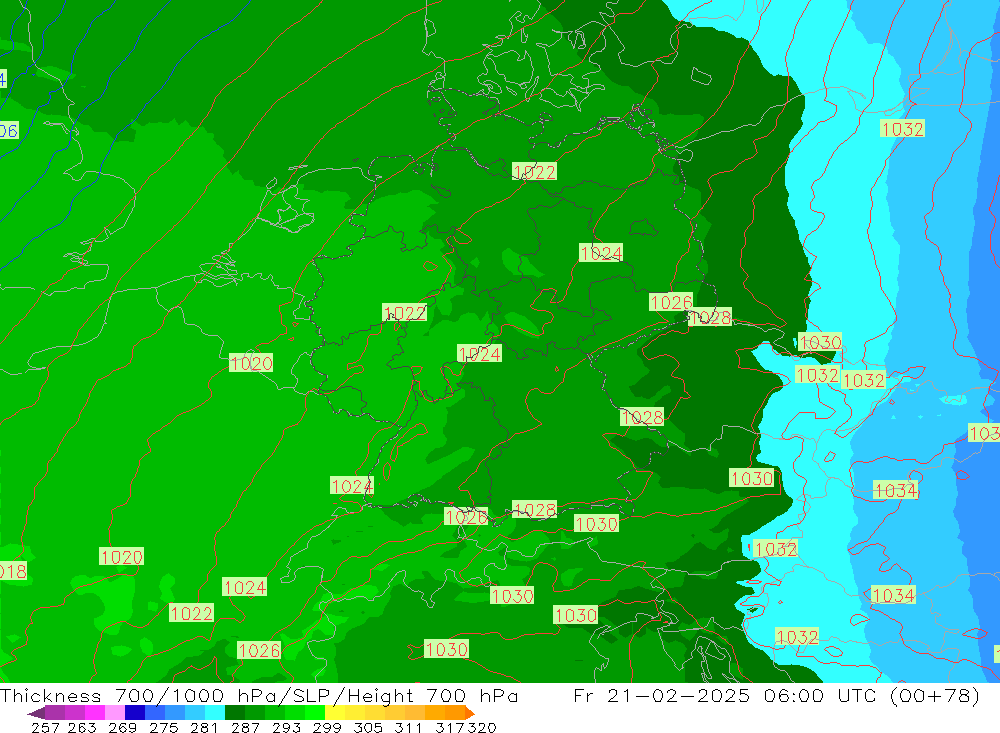The width and height of the screenshot is (1000, 733).
Task: Select the "1026" label touching a "1028" label
Action: [671, 302]
